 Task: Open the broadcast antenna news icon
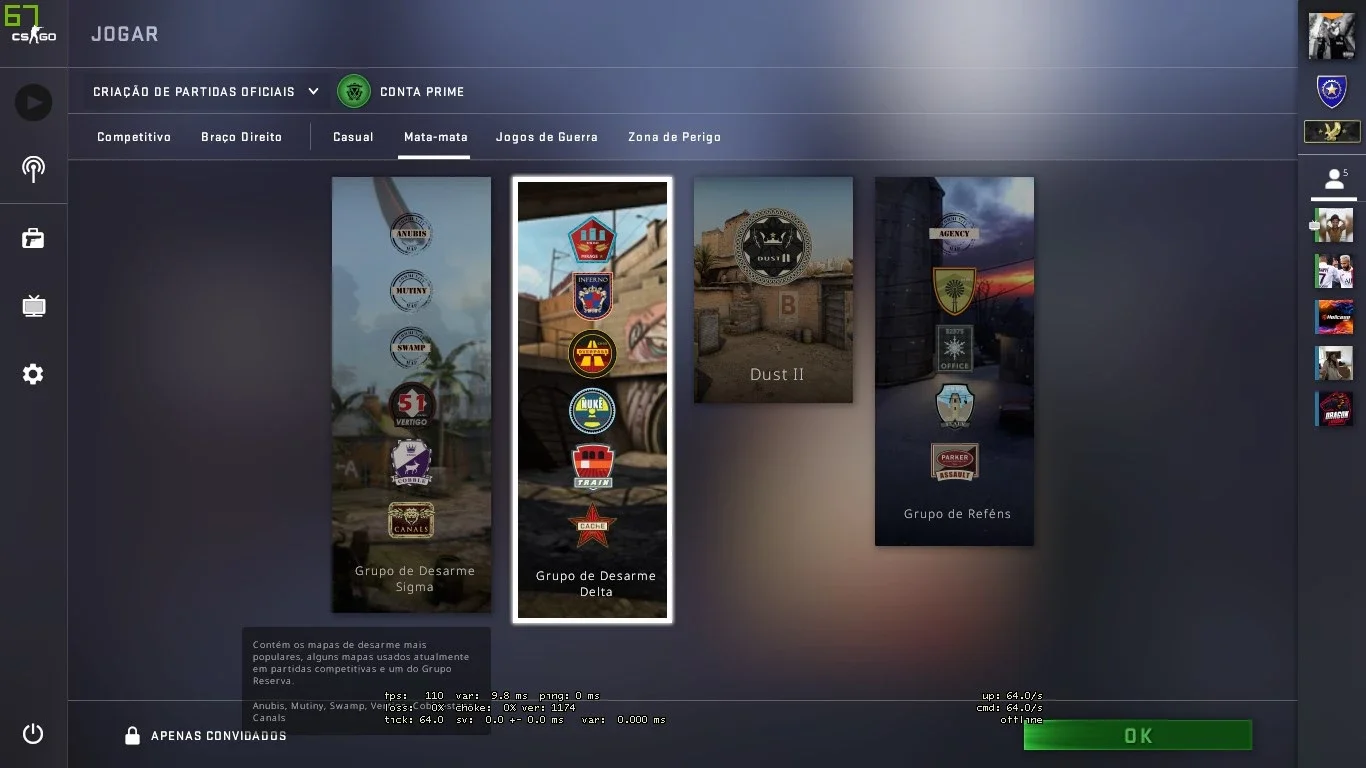click(33, 168)
